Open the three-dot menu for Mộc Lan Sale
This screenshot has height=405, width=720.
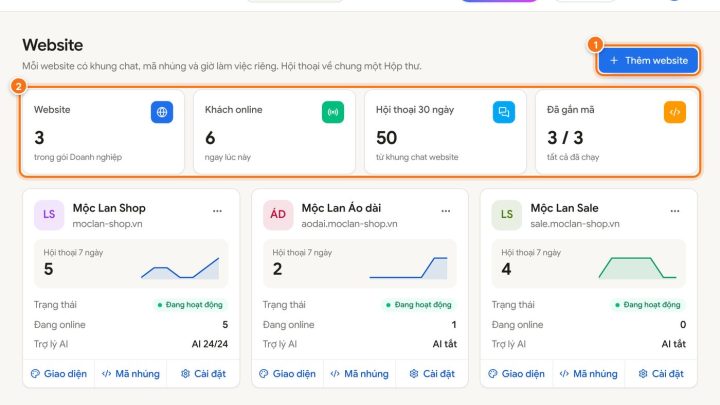(675, 211)
